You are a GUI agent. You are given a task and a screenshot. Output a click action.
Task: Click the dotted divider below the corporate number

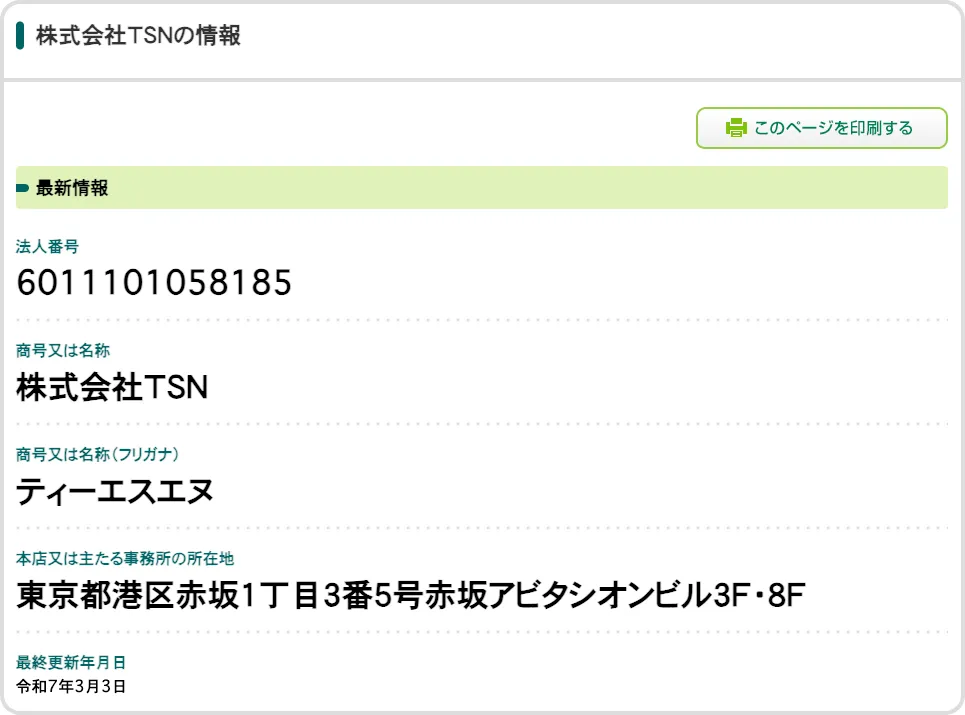tap(482, 320)
